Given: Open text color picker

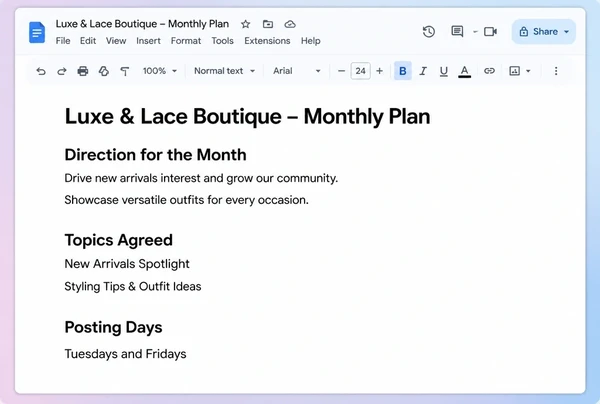Looking at the screenshot, I should 464,71.
